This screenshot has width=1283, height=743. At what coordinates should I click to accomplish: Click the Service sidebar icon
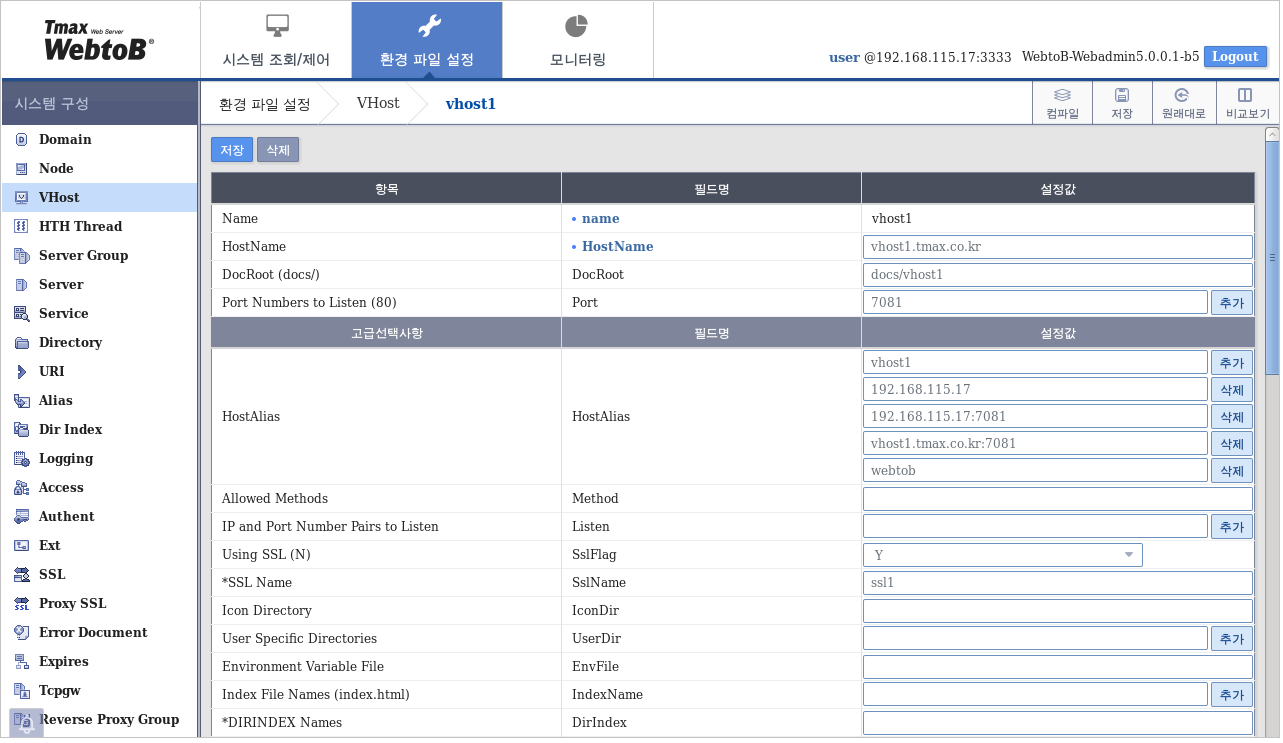pyautogui.click(x=21, y=314)
